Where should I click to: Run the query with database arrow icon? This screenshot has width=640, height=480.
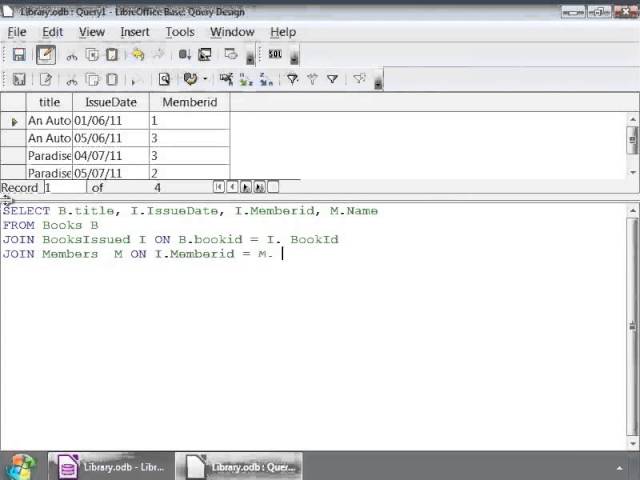(184, 54)
